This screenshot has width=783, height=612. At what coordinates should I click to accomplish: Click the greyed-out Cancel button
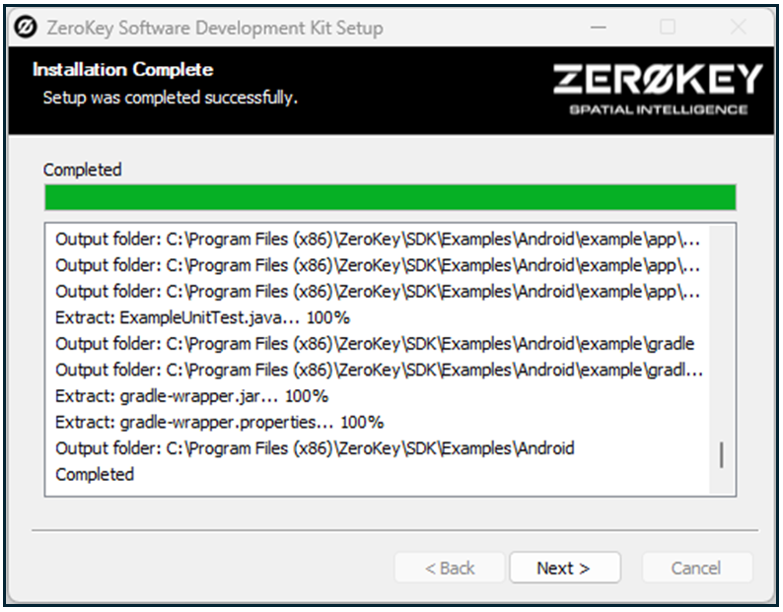(x=696, y=568)
